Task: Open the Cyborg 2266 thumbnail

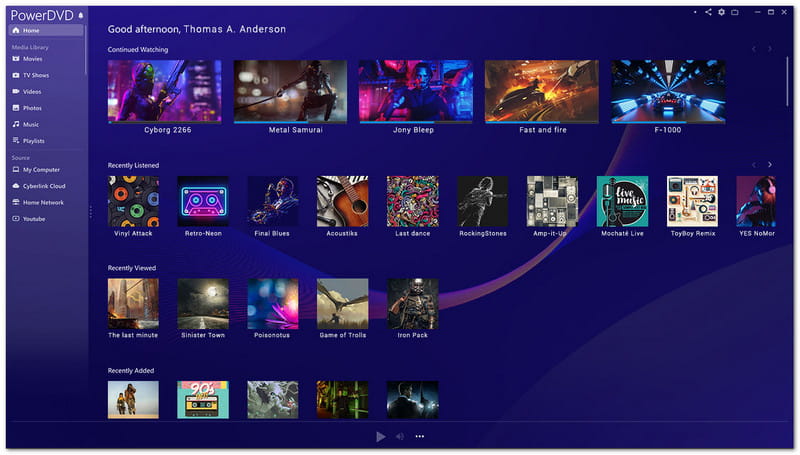Action: (164, 90)
